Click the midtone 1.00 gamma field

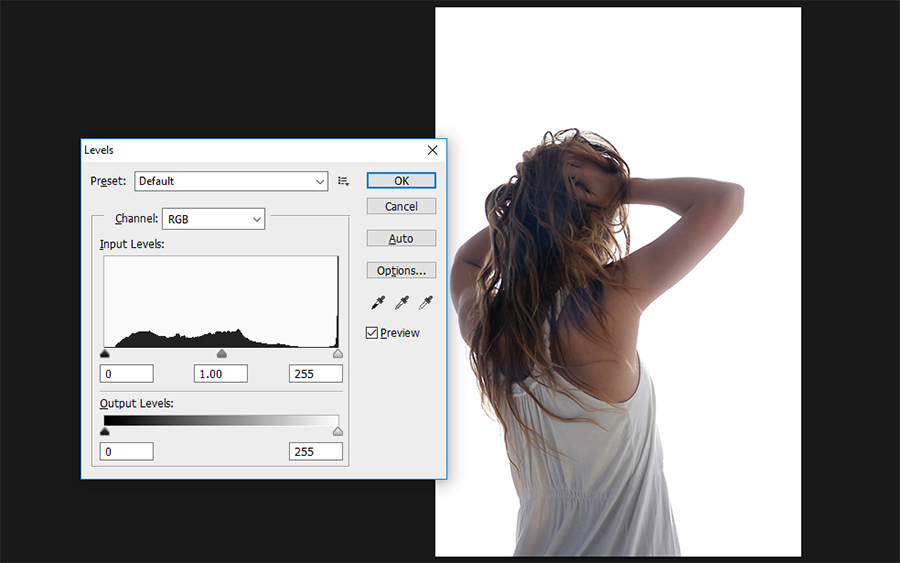coord(221,374)
